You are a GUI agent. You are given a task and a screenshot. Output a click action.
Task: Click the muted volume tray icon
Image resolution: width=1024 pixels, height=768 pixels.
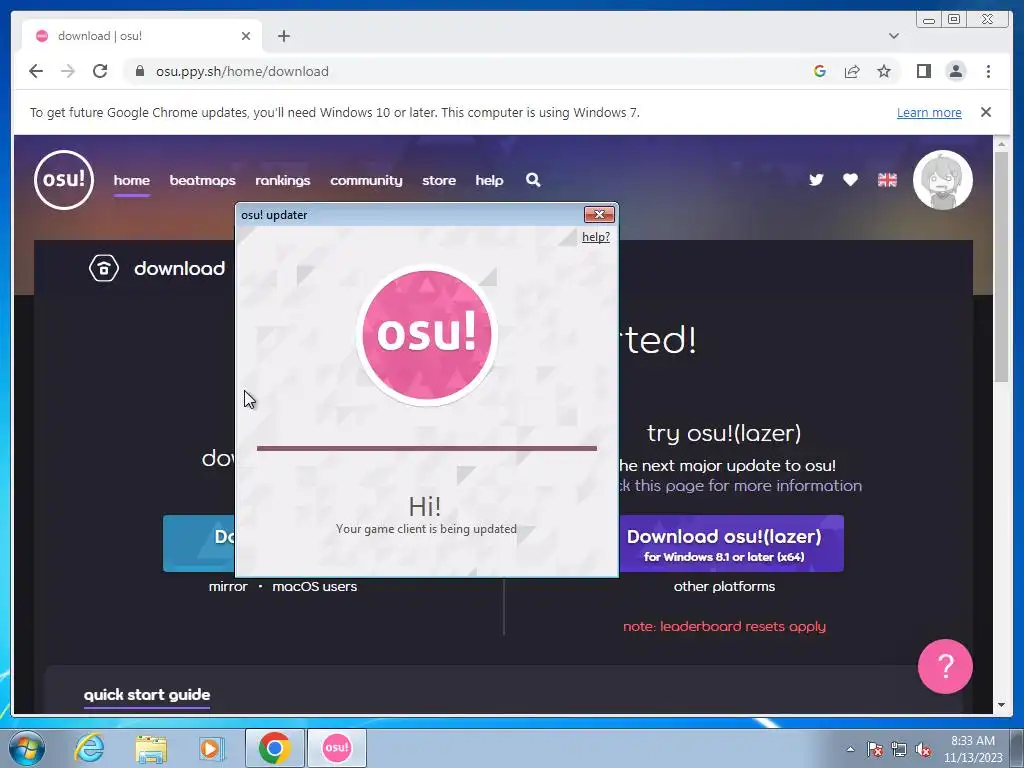pyautogui.click(x=923, y=750)
